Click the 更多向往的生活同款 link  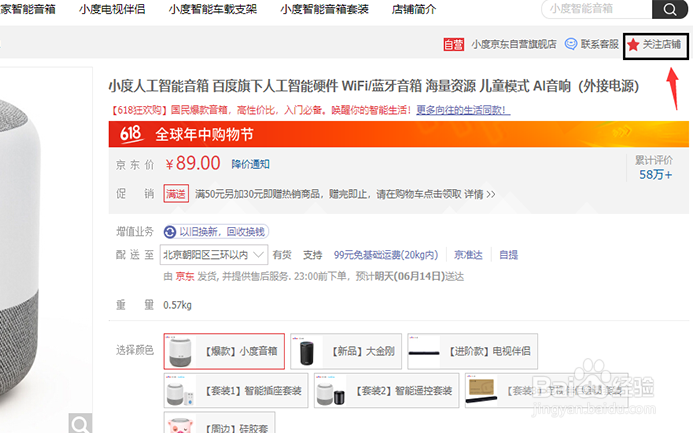463,110
